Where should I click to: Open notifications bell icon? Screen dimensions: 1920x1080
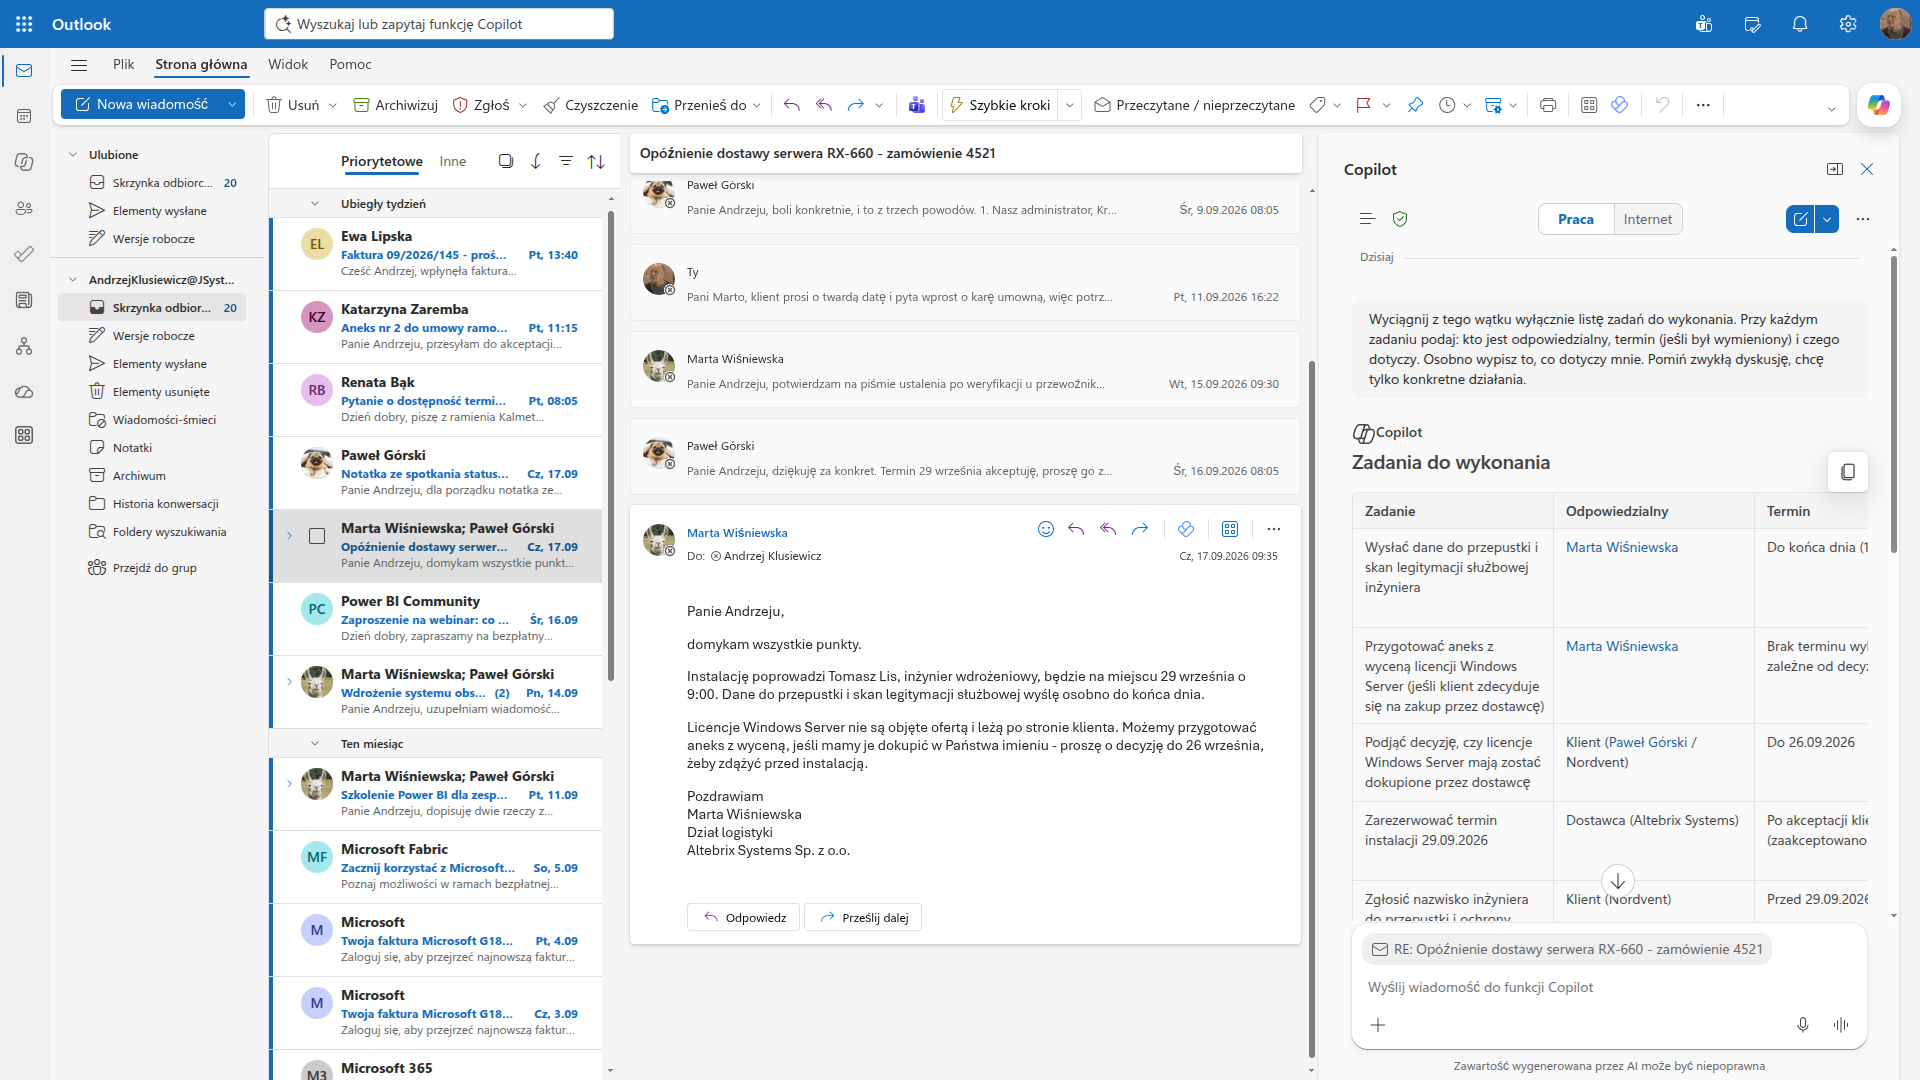point(1800,24)
